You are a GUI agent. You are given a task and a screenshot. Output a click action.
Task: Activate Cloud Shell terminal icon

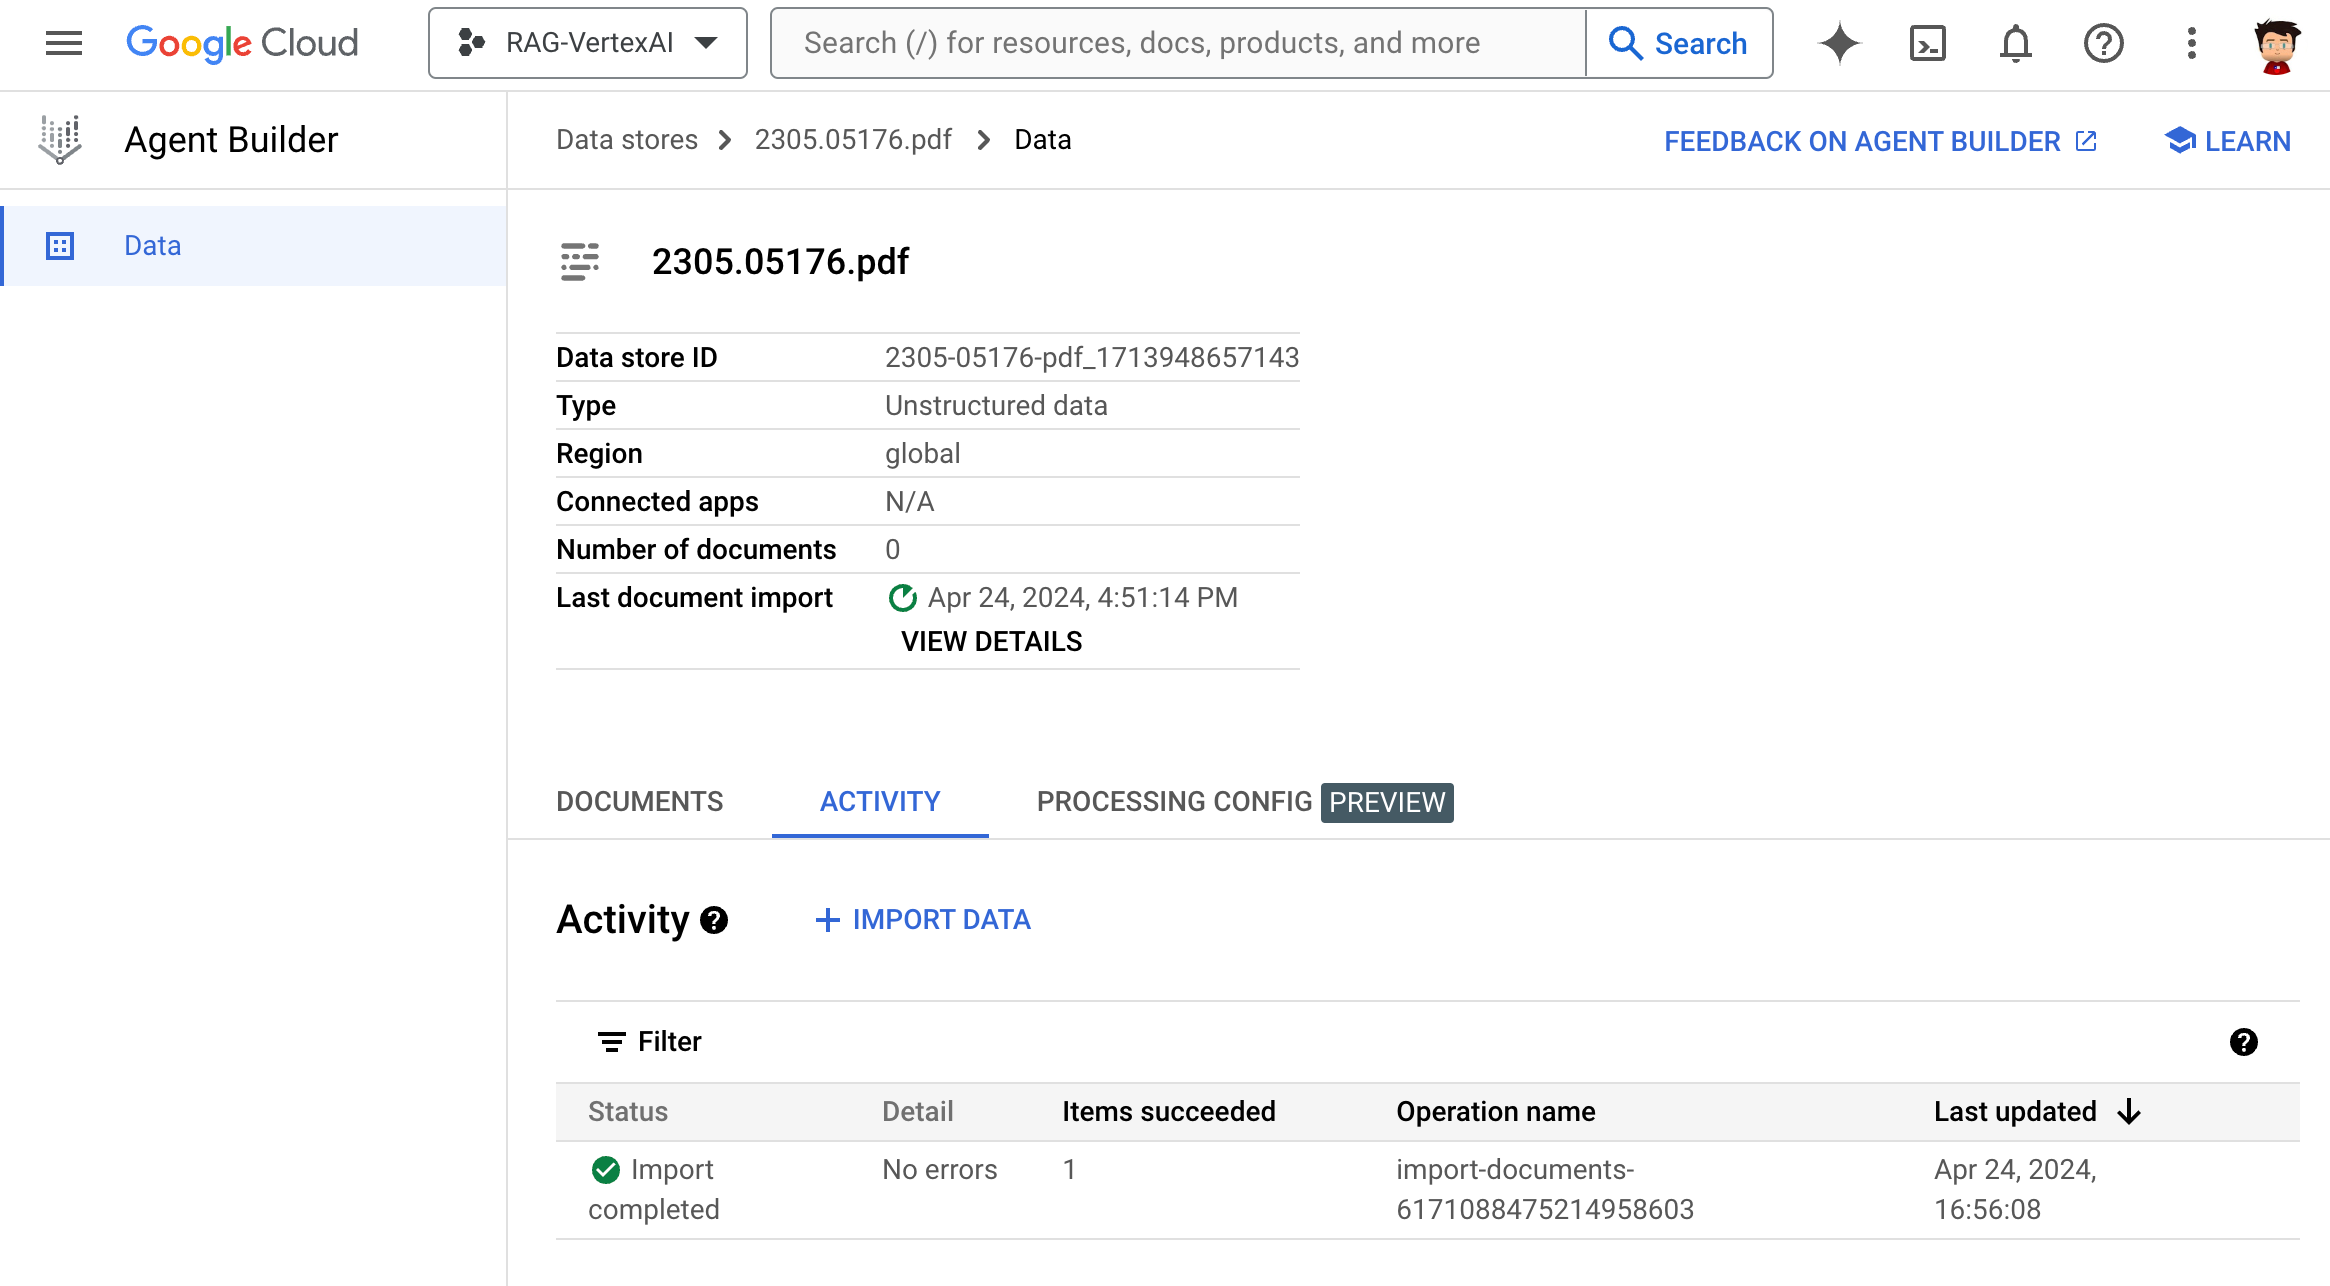(1927, 43)
